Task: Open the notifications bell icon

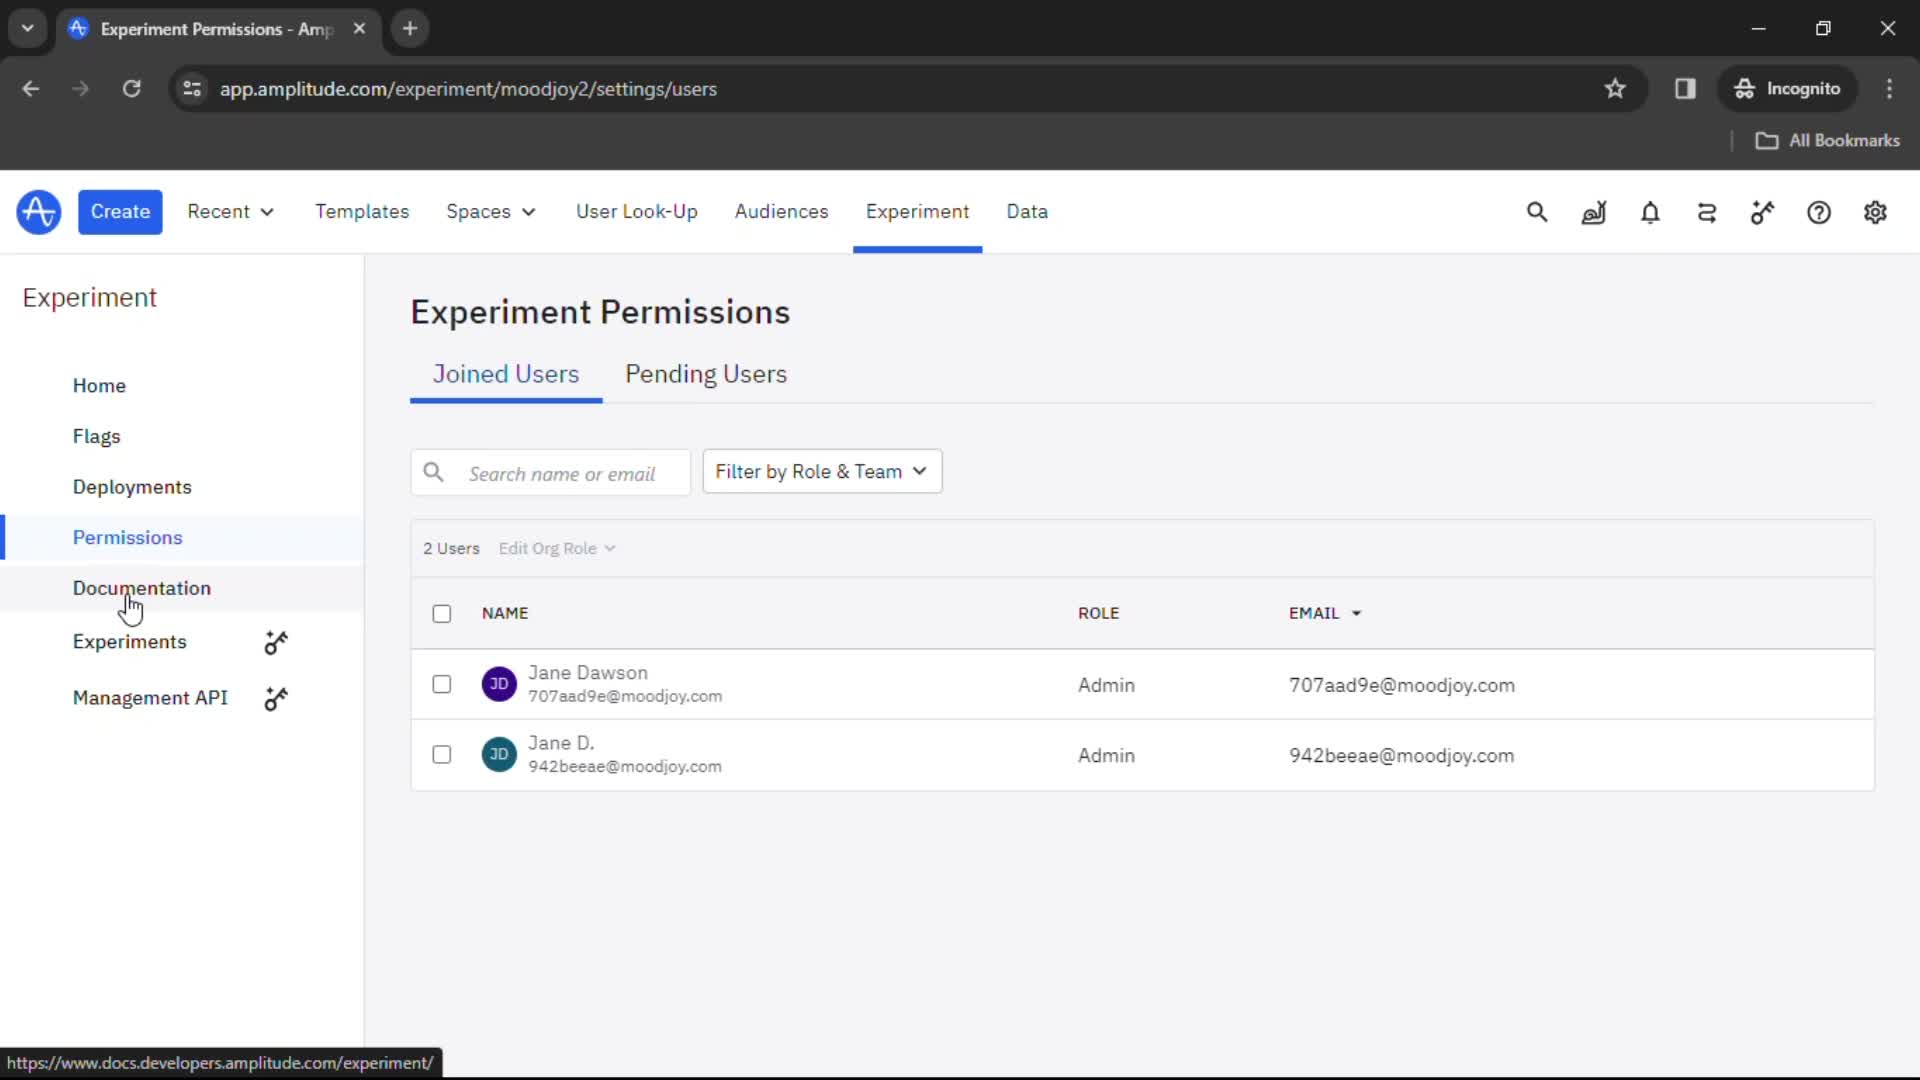Action: [1650, 212]
